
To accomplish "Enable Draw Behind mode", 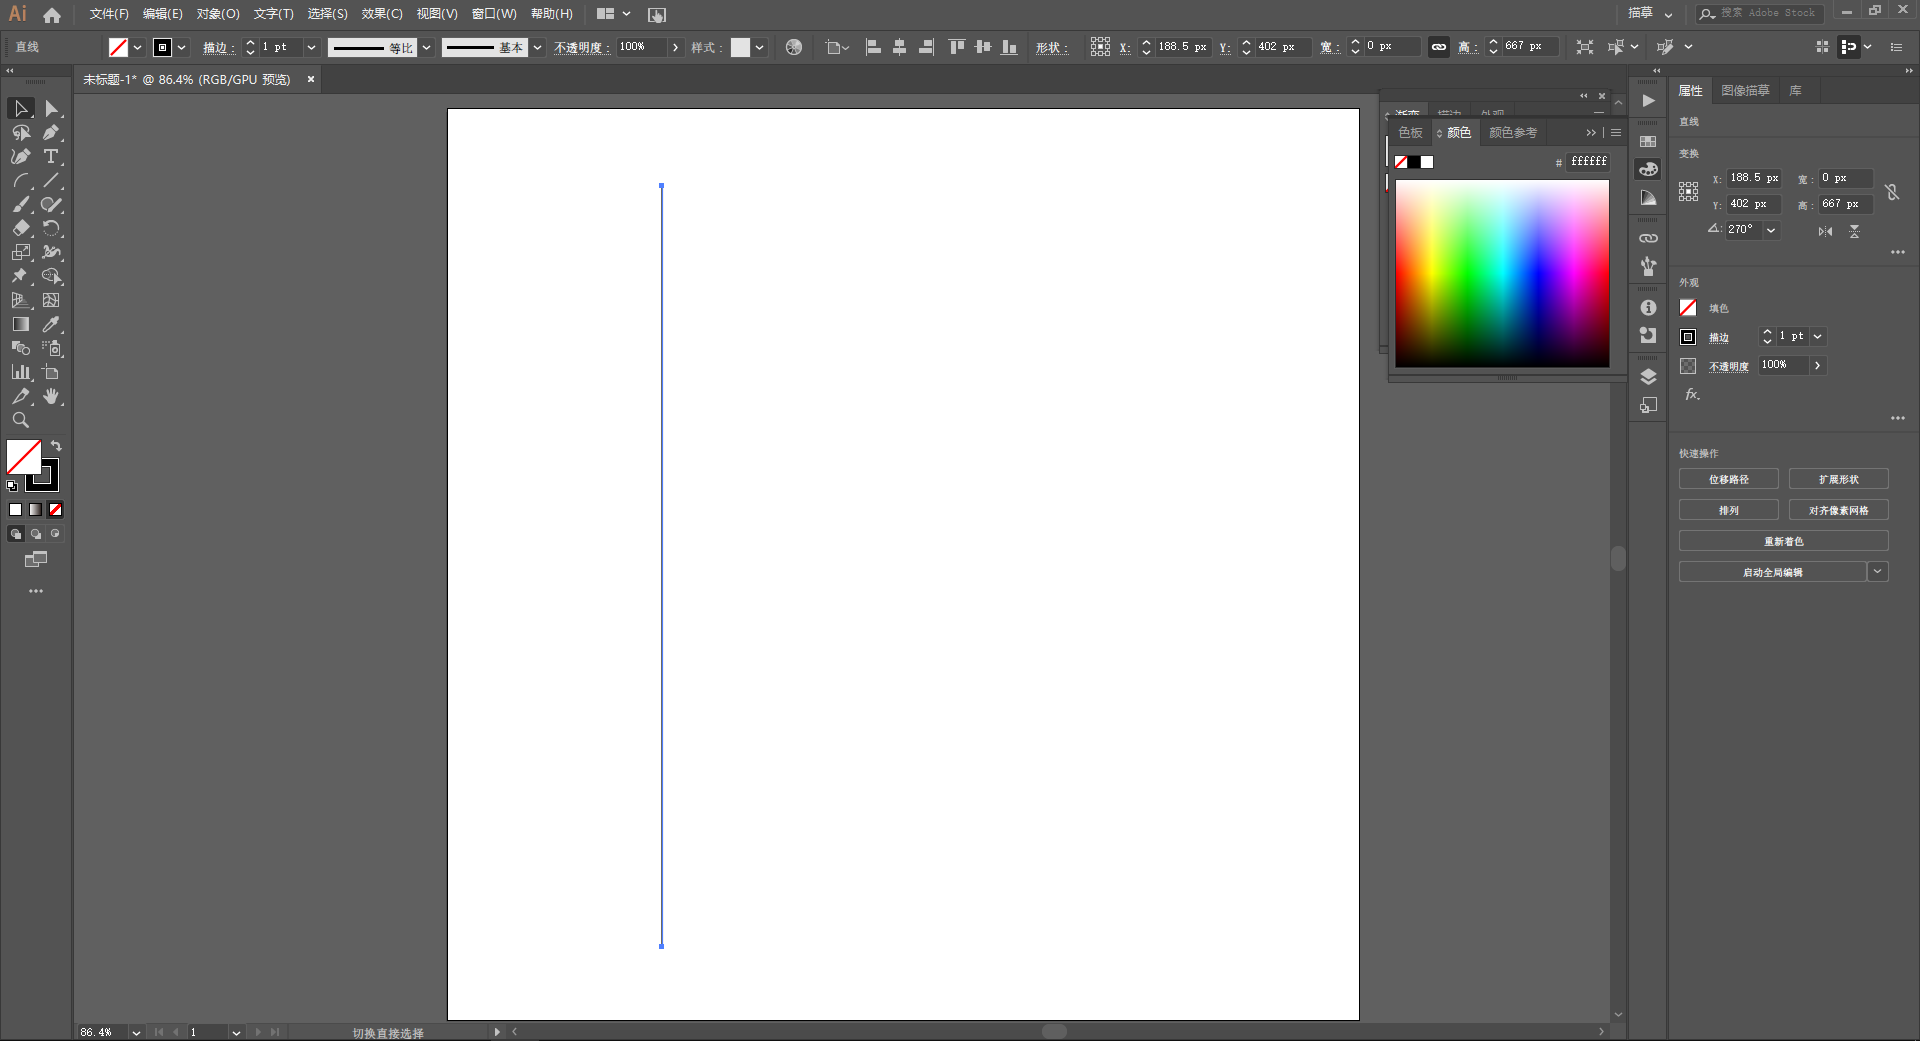I will coord(35,534).
